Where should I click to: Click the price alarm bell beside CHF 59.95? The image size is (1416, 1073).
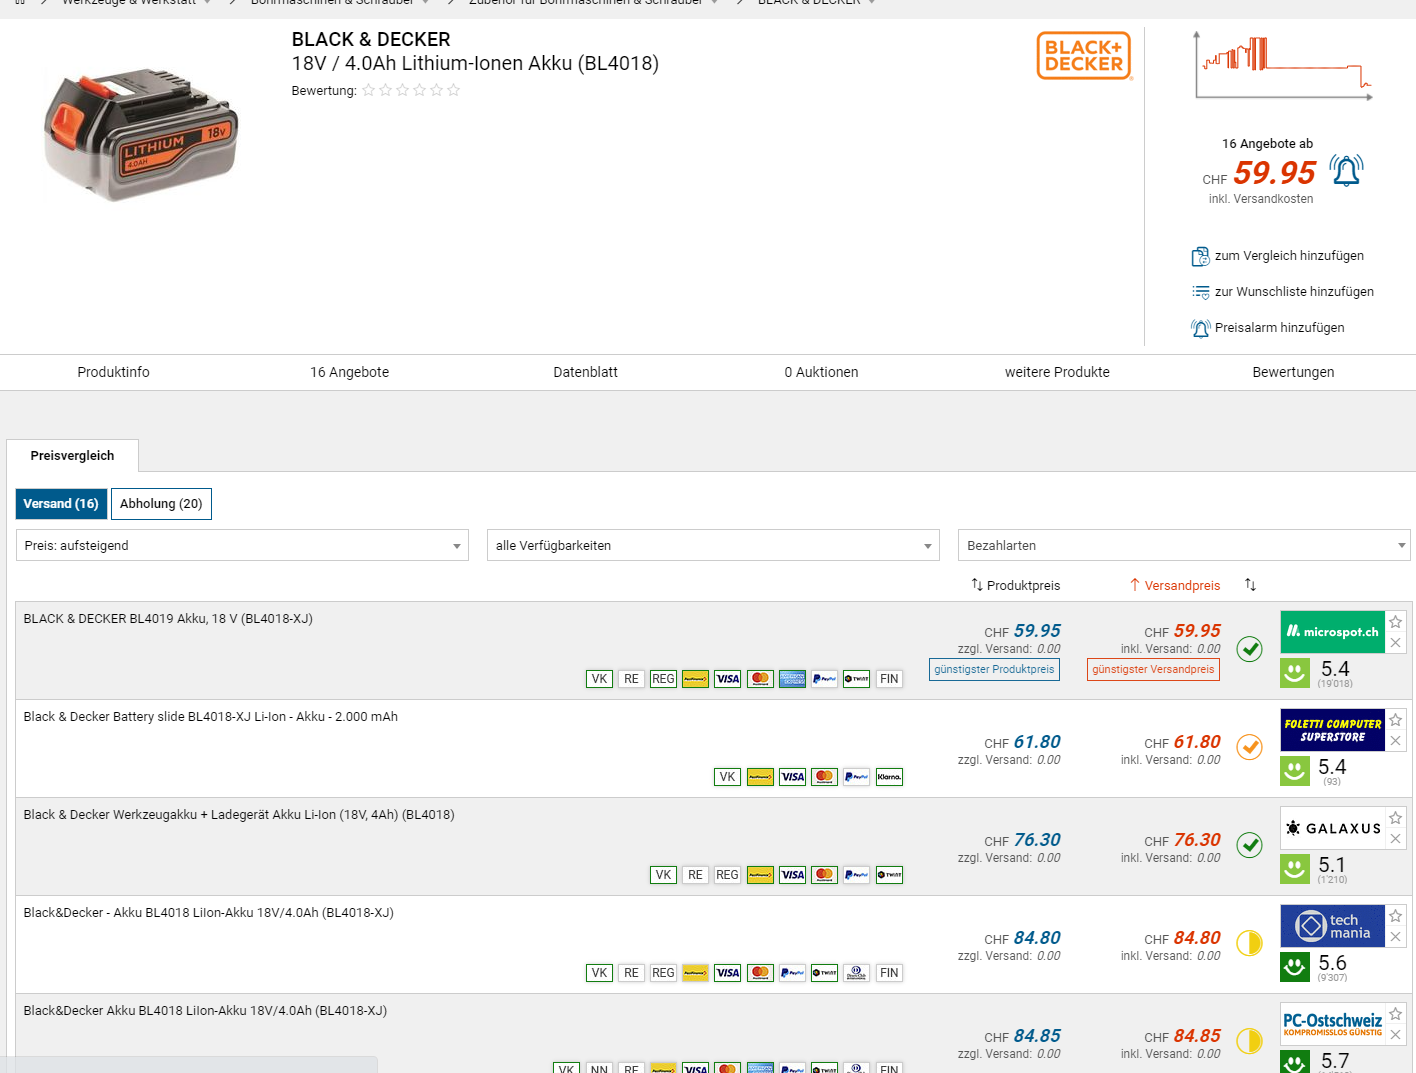[x=1346, y=171]
